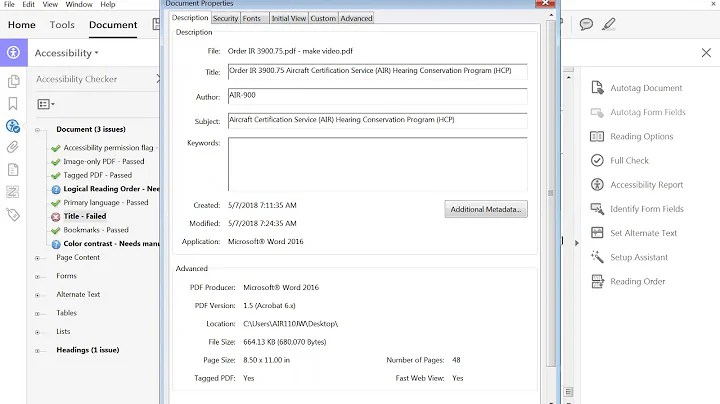Open the File menu
Image resolution: width=720 pixels, height=404 pixels.
[x=9, y=4]
